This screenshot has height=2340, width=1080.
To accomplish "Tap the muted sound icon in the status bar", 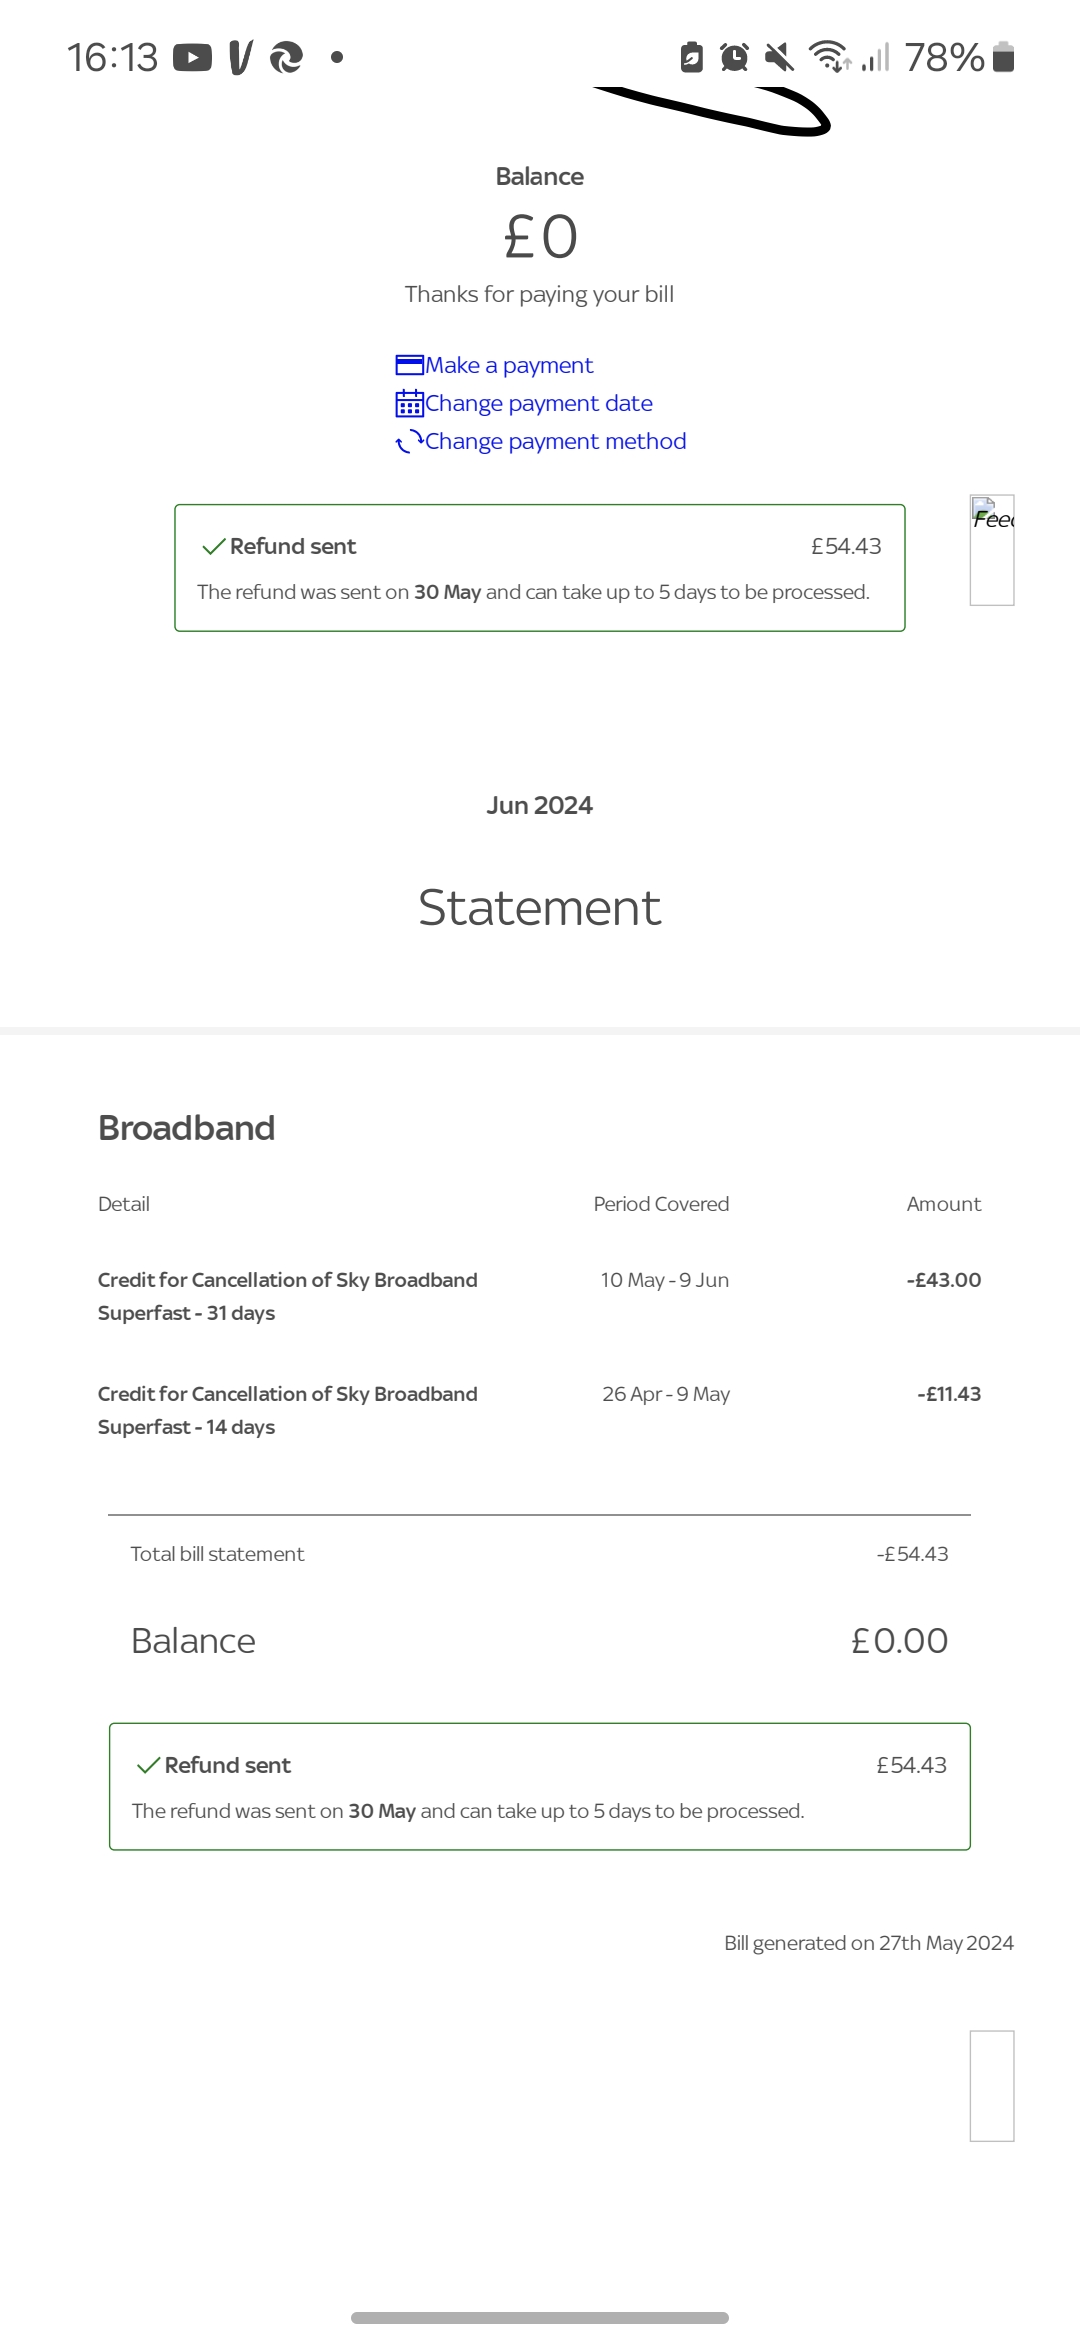I will (779, 58).
